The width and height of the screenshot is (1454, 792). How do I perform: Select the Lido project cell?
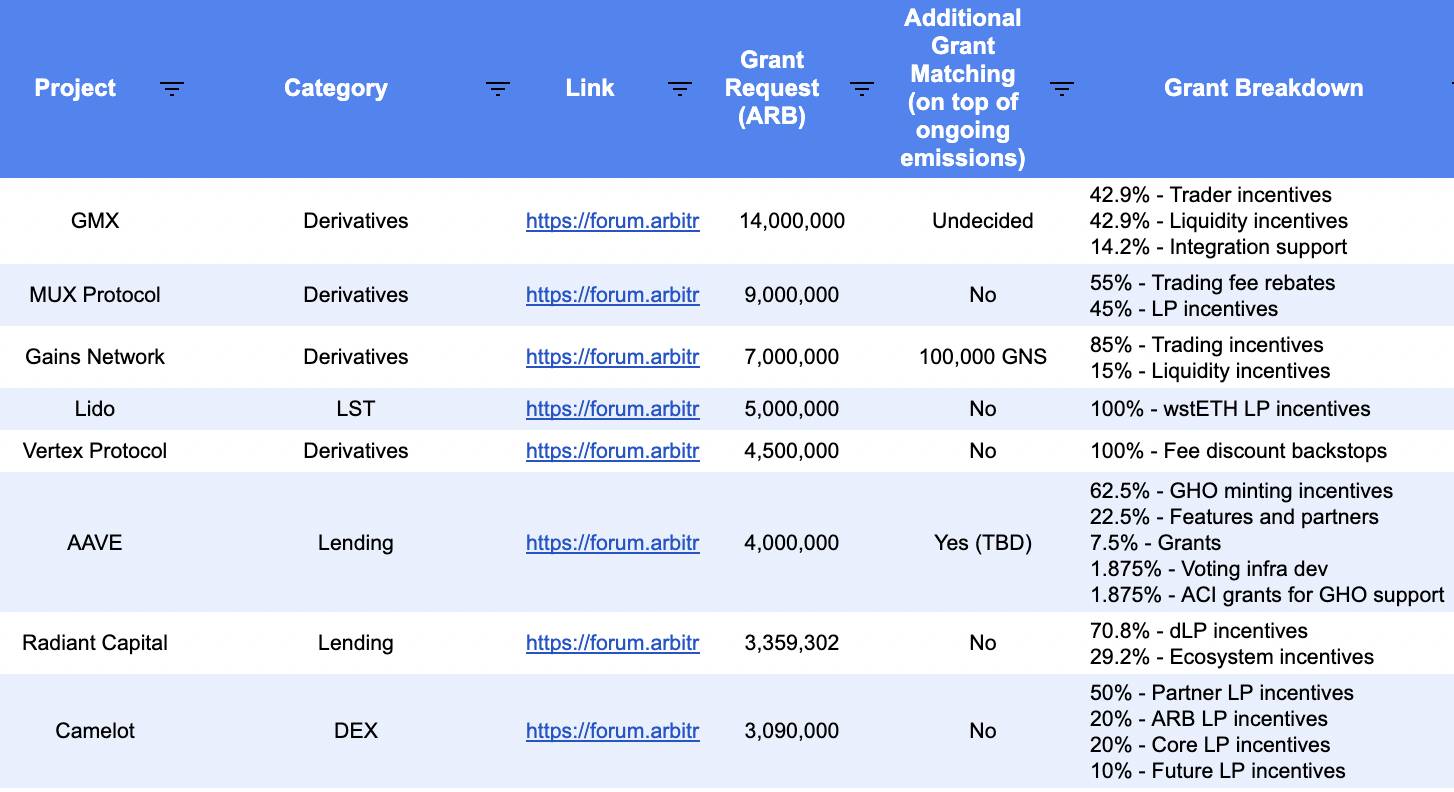click(95, 409)
